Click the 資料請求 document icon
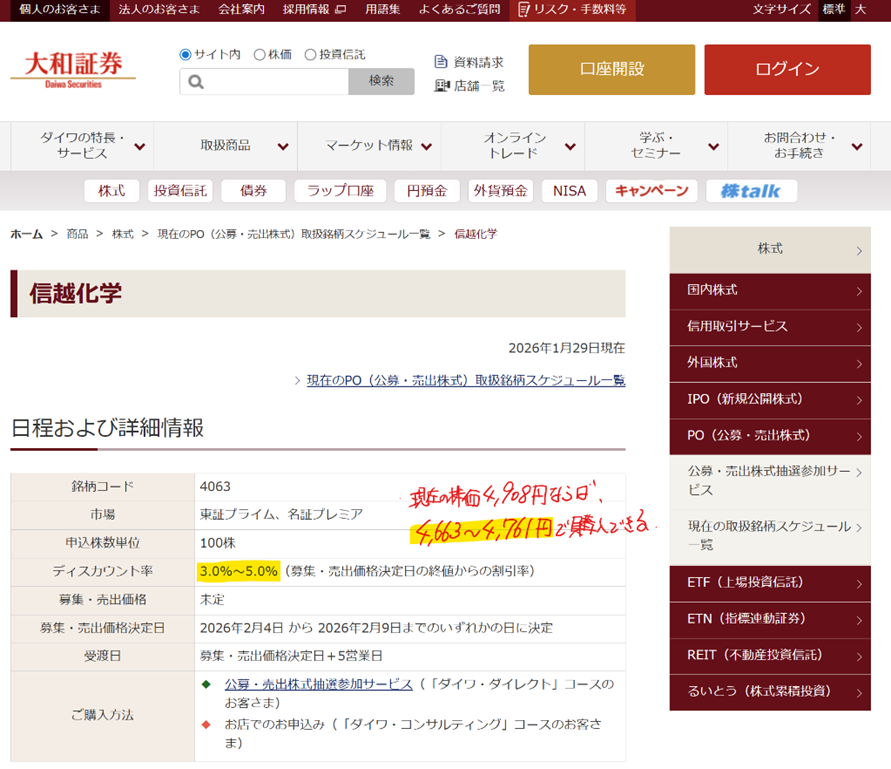This screenshot has height=769, width=891. [x=441, y=62]
